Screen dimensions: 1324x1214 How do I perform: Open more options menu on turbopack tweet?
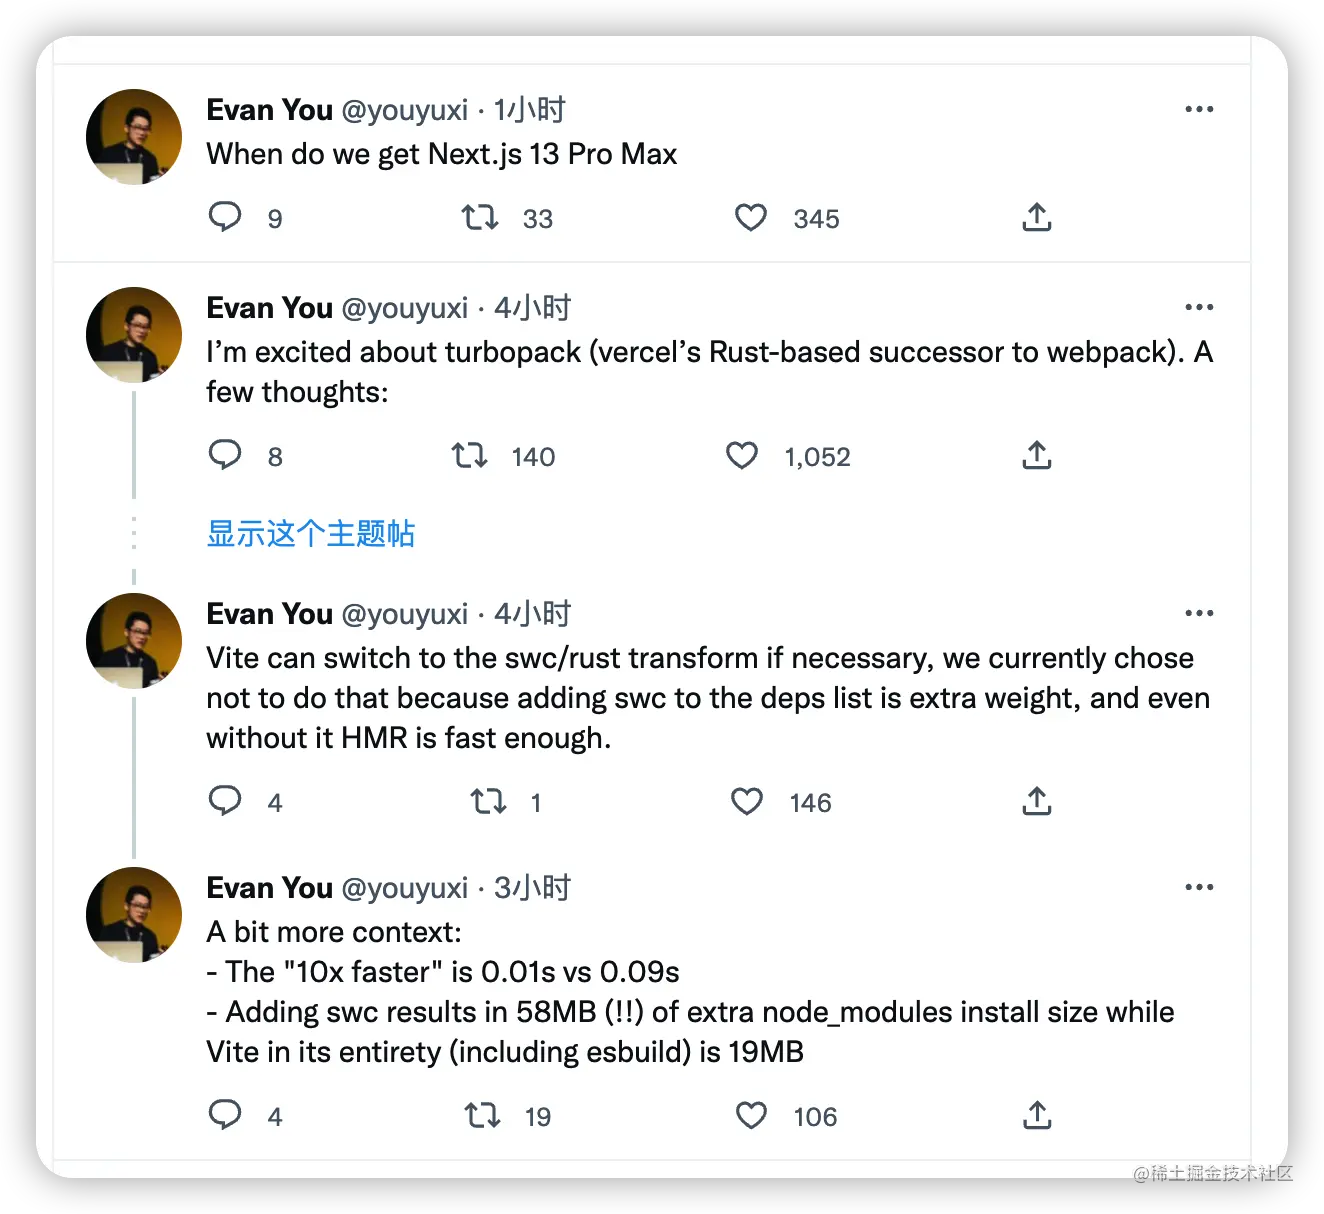click(1198, 307)
